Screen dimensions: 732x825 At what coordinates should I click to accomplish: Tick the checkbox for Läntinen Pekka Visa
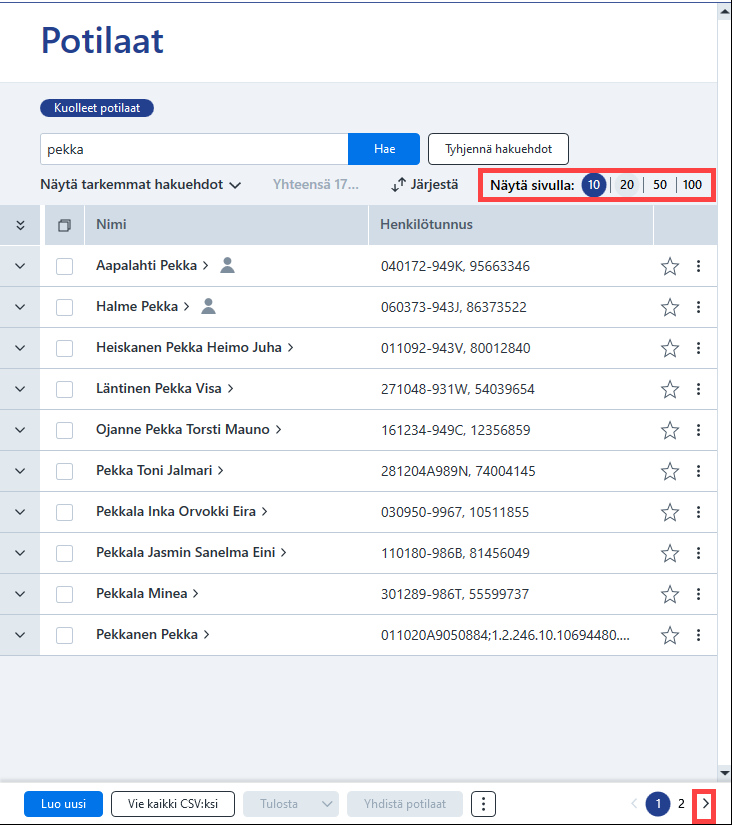tap(64, 389)
